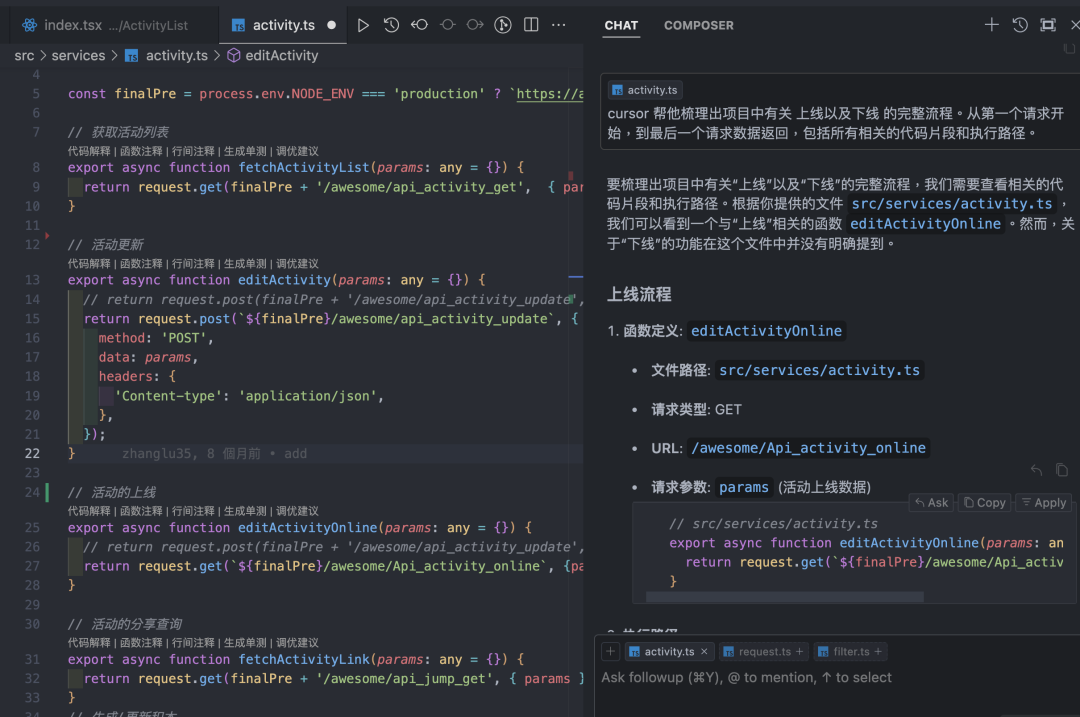Click comment // 活动的上线
Screen dimensions: 1080x717
pos(112,492)
